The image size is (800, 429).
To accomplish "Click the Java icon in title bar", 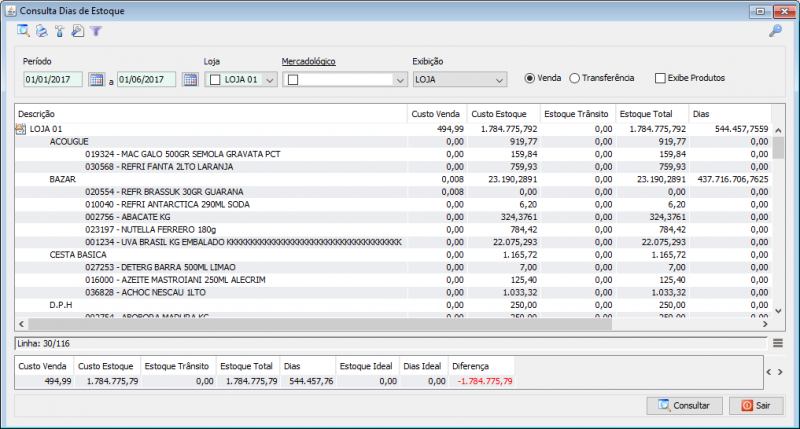I will click(11, 10).
